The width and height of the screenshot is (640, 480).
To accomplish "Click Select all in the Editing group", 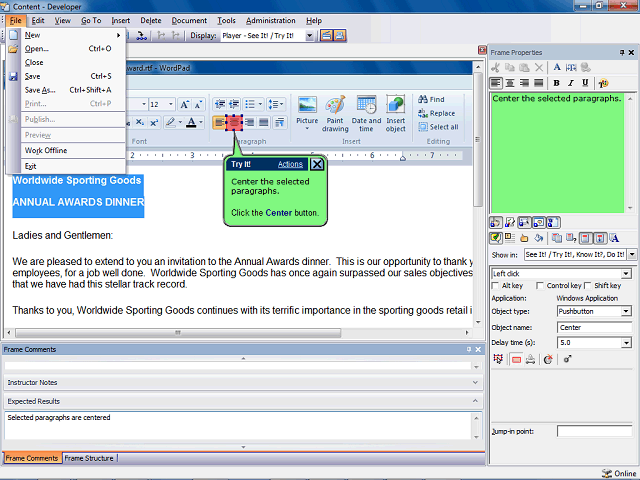I will tap(438, 127).
